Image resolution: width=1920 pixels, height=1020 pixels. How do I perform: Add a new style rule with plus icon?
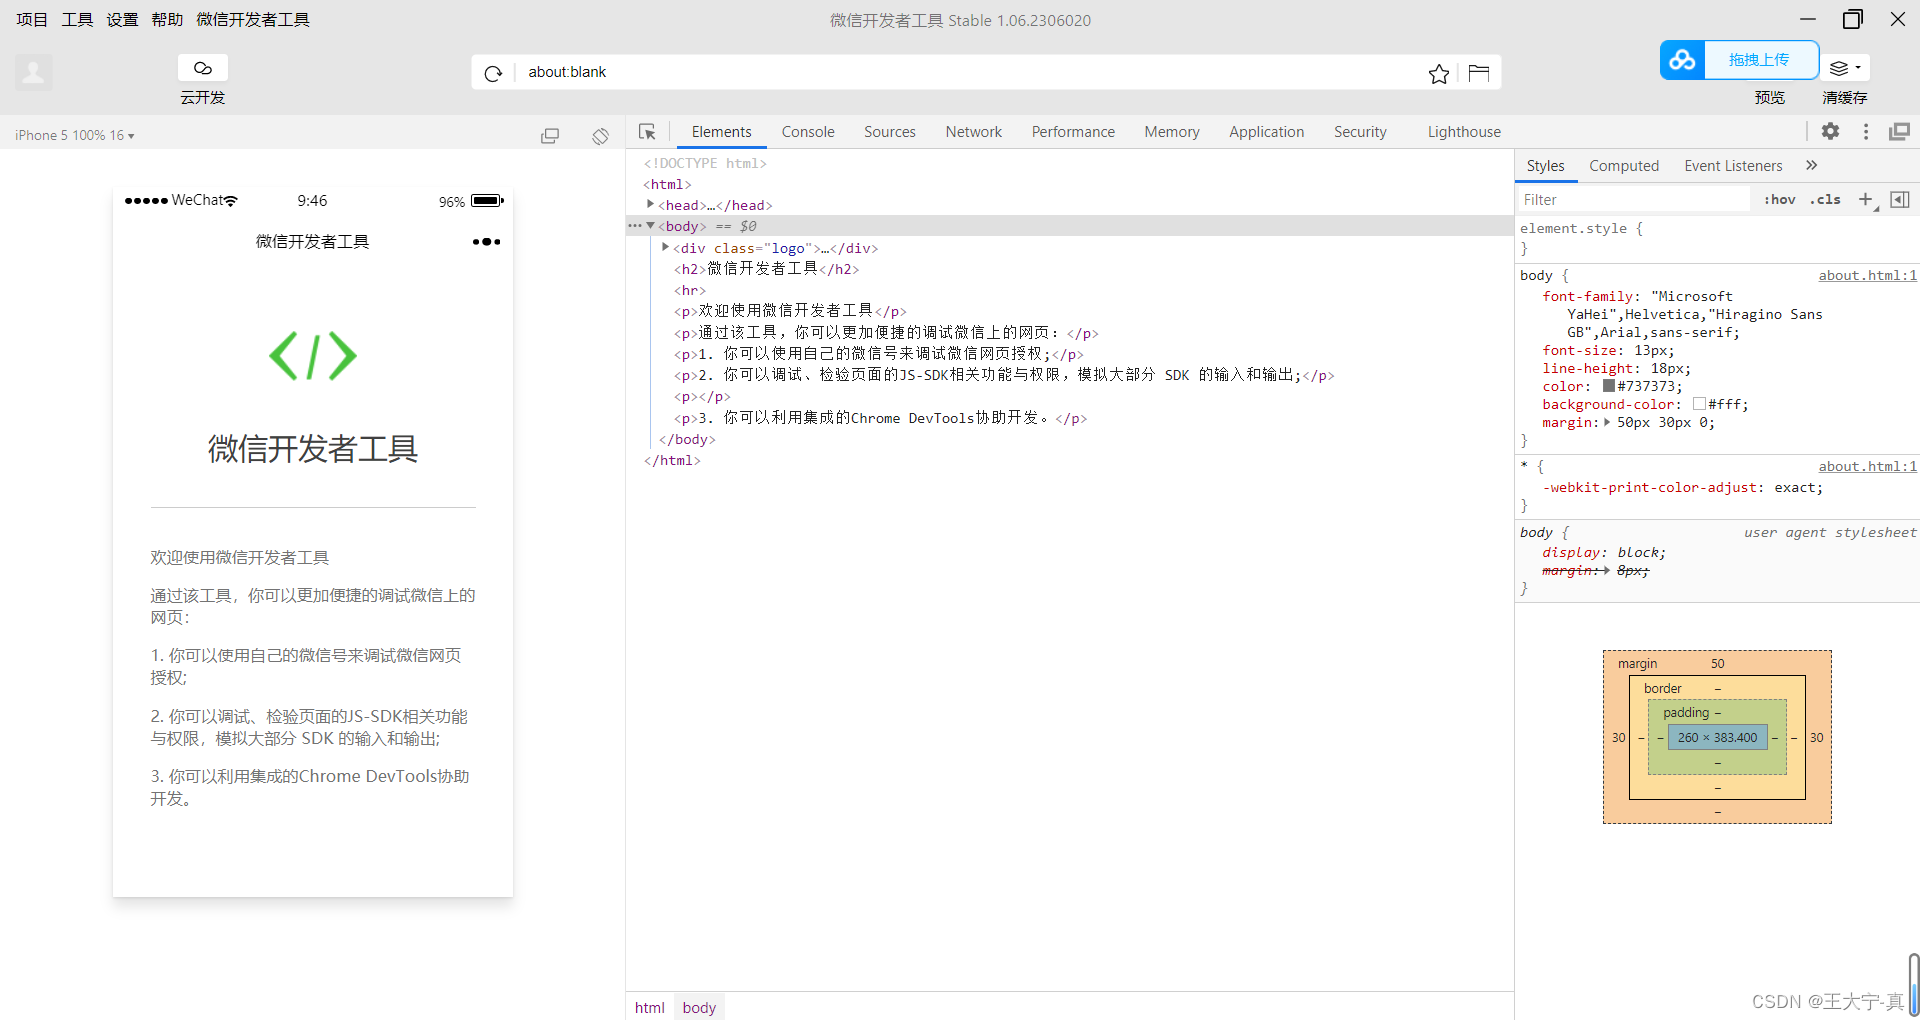click(1866, 200)
